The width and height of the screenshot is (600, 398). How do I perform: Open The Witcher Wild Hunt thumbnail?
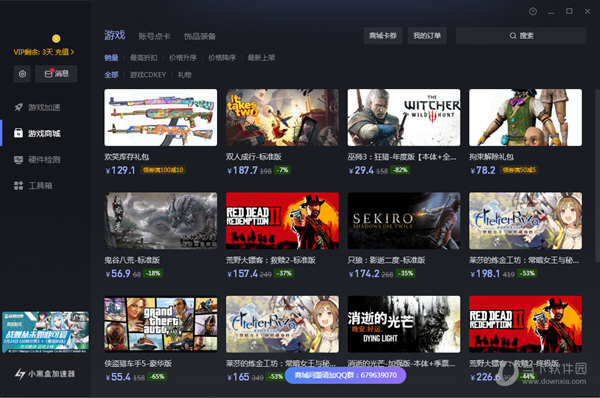(404, 117)
